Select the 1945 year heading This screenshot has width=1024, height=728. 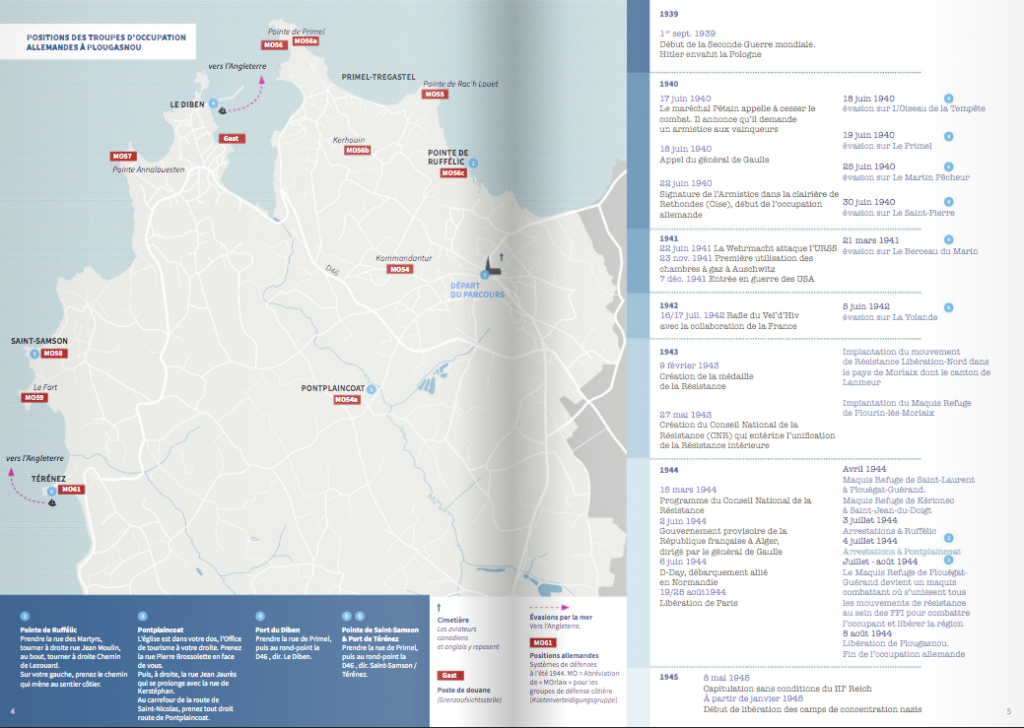click(x=669, y=677)
